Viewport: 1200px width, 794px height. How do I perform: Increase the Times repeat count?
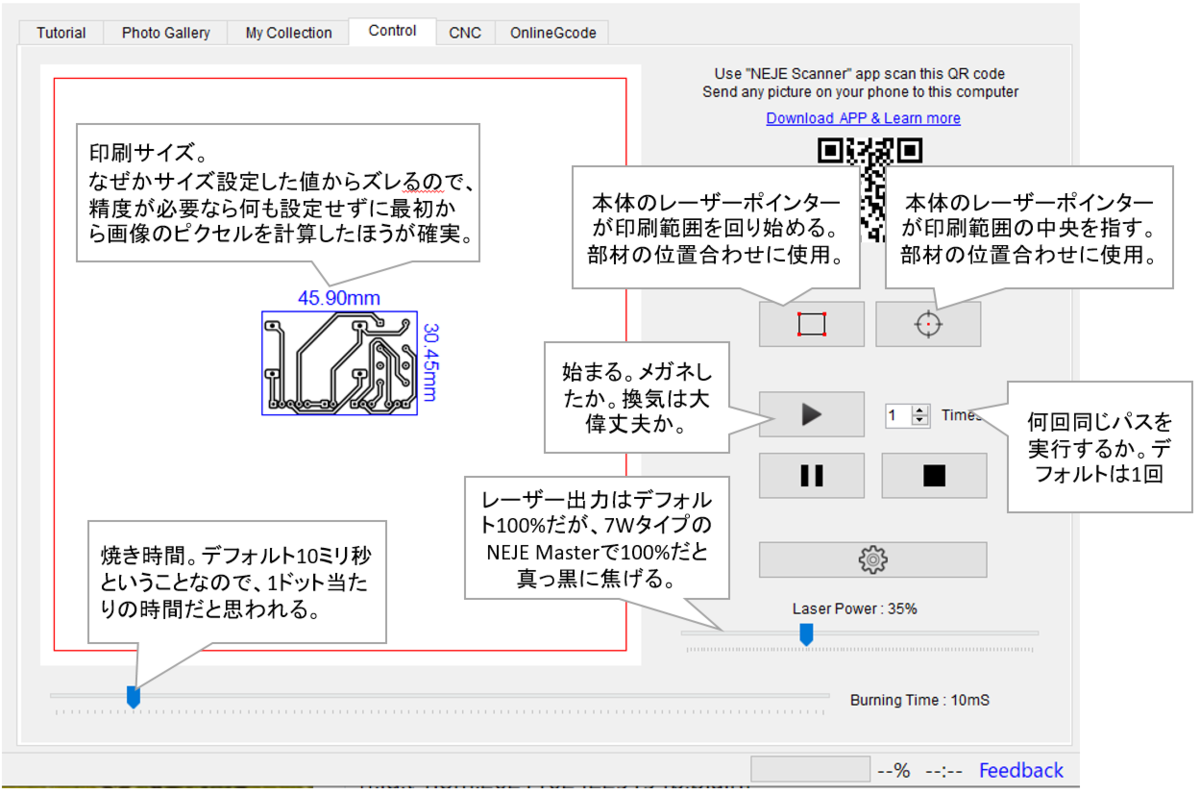[920, 410]
